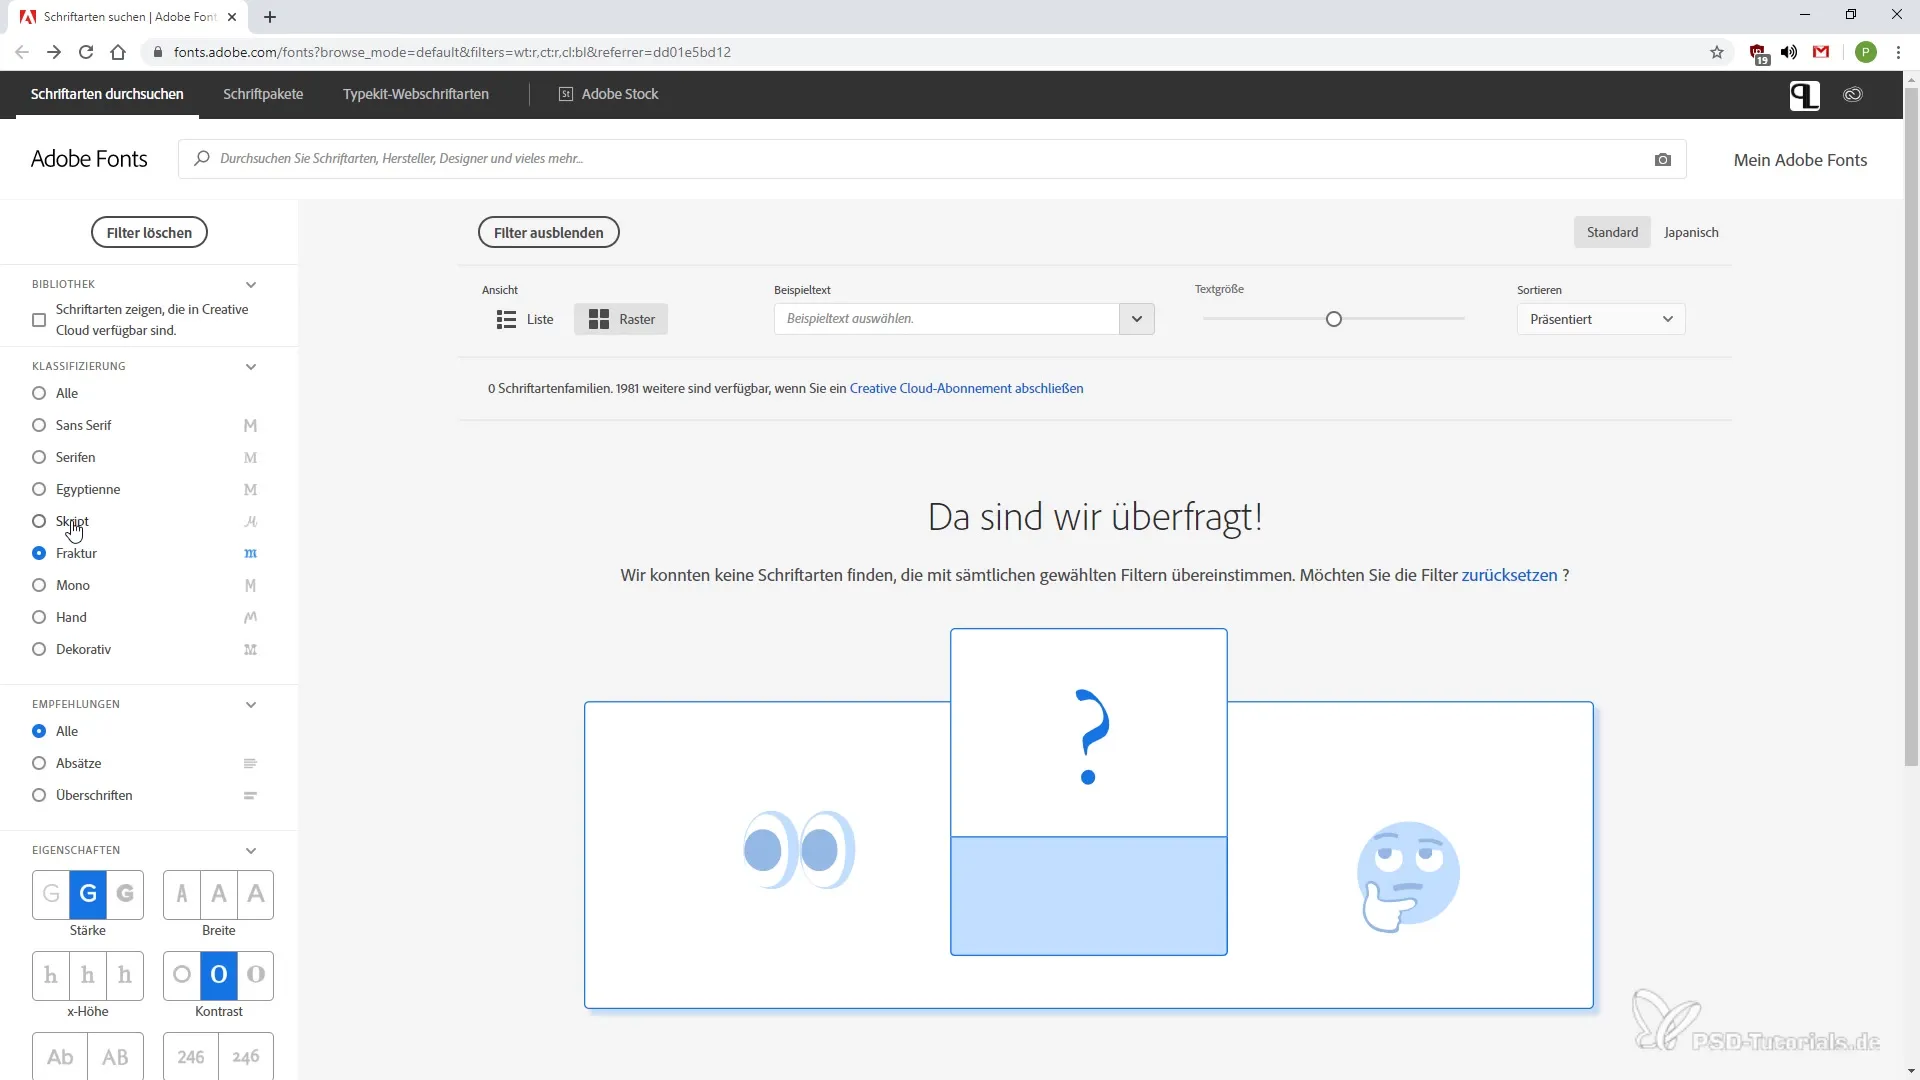Collapse the Klassifizierung section
1920x1080 pixels.
(x=251, y=367)
